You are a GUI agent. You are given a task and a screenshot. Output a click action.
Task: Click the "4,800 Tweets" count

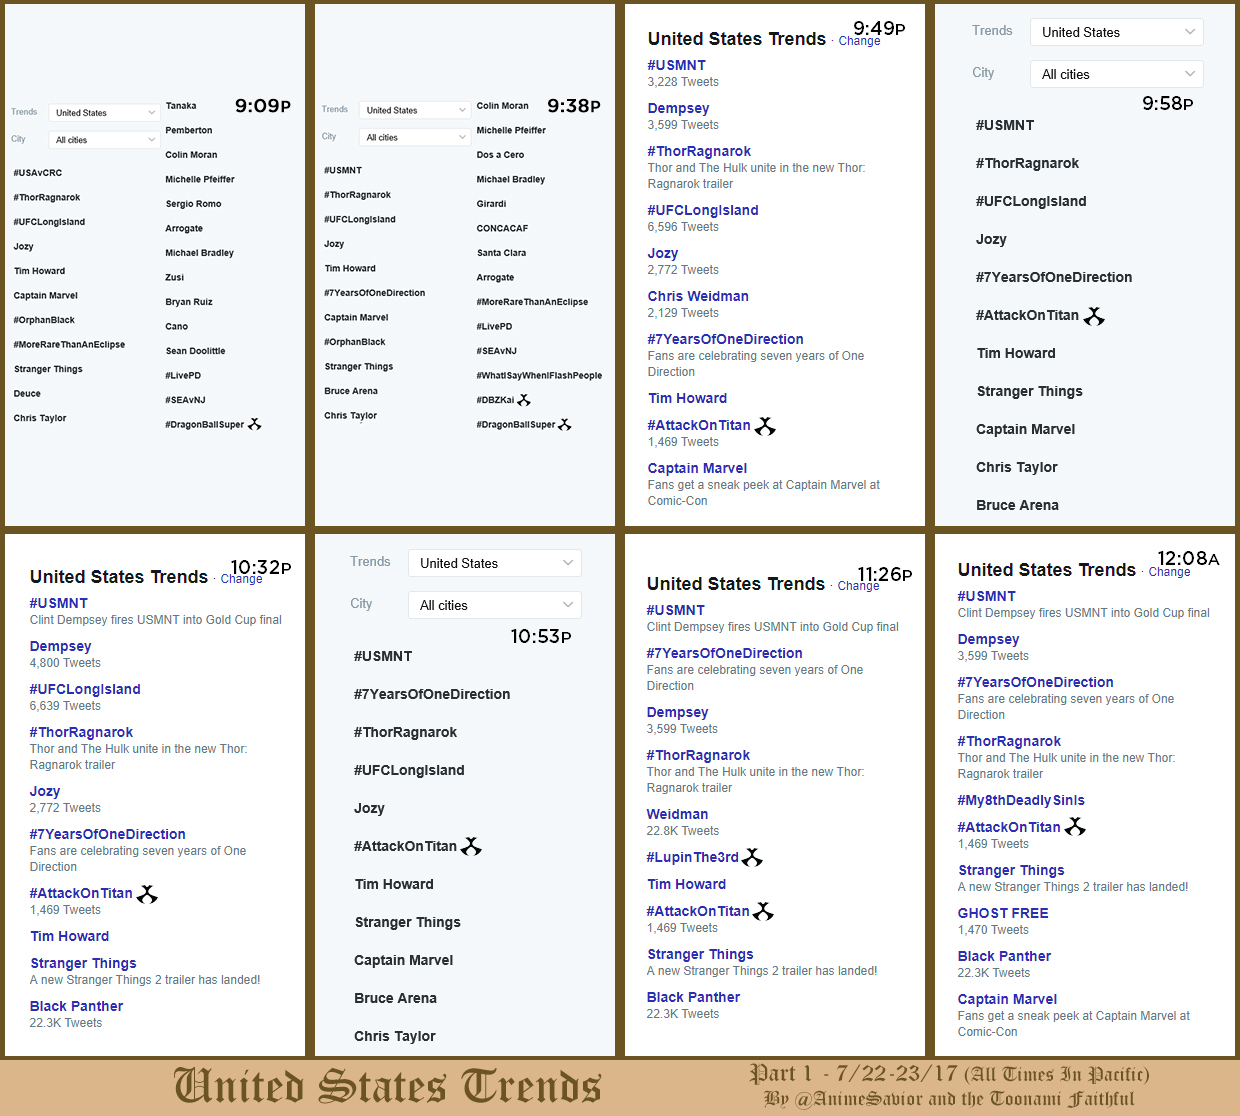click(65, 663)
